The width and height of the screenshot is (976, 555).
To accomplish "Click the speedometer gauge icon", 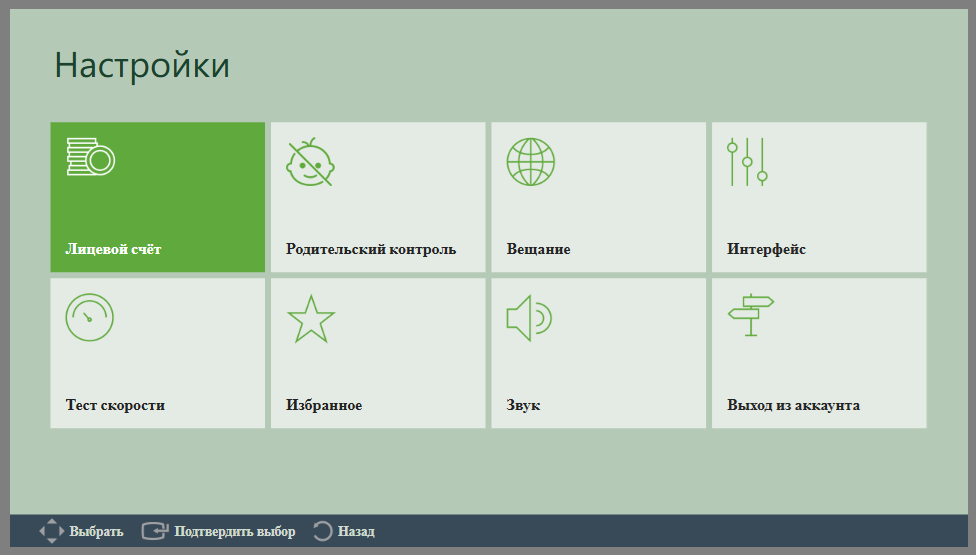I will [x=90, y=317].
